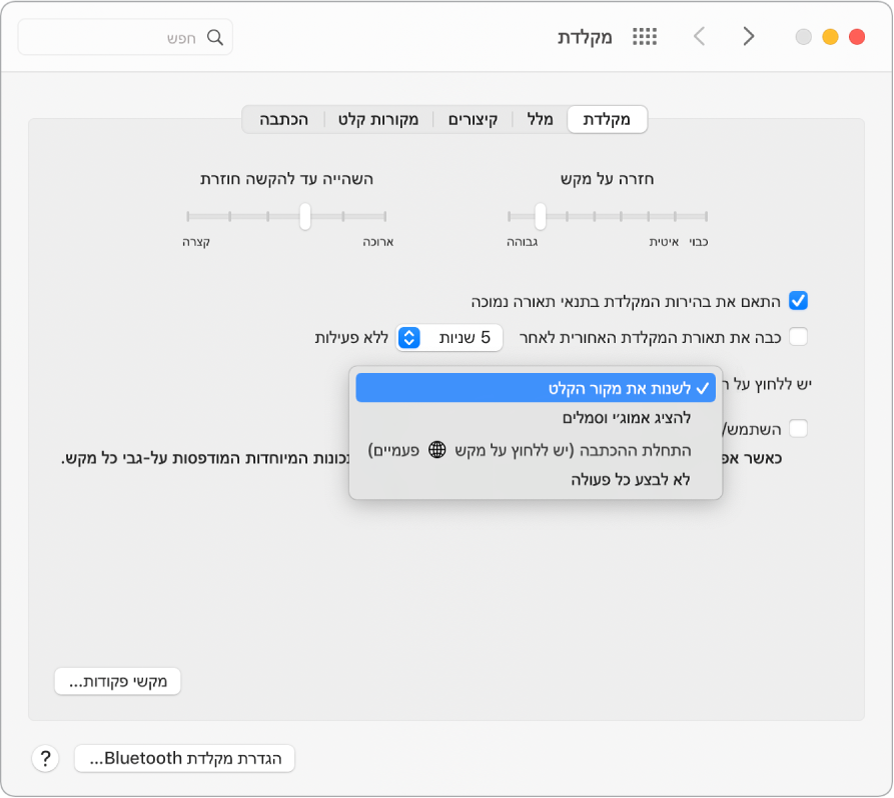Click the הגדרת מקלדת Bluetooth button
894x798 pixels.
(184, 758)
